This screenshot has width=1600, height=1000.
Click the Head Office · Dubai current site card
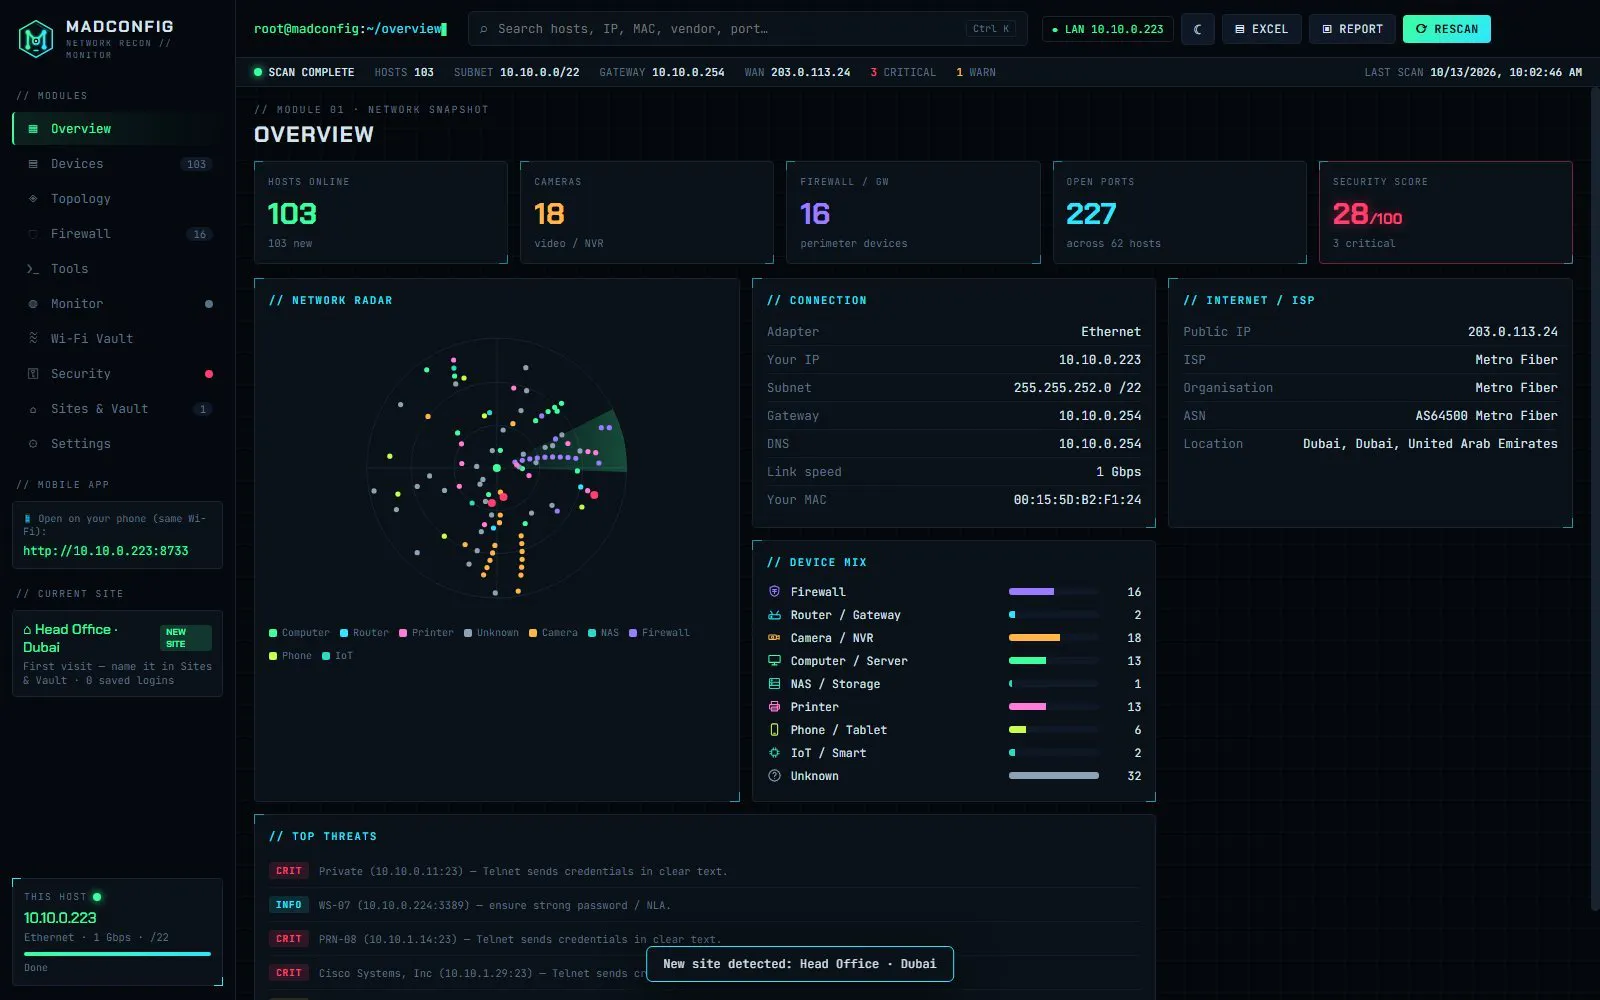pyautogui.click(x=118, y=653)
